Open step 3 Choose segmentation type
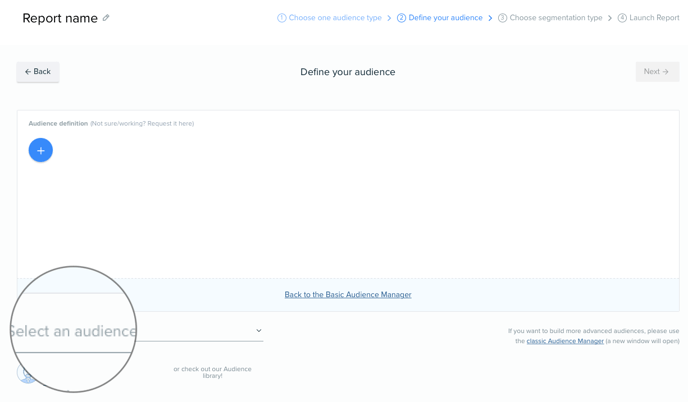Viewport: 688px width, 402px height. tap(550, 18)
